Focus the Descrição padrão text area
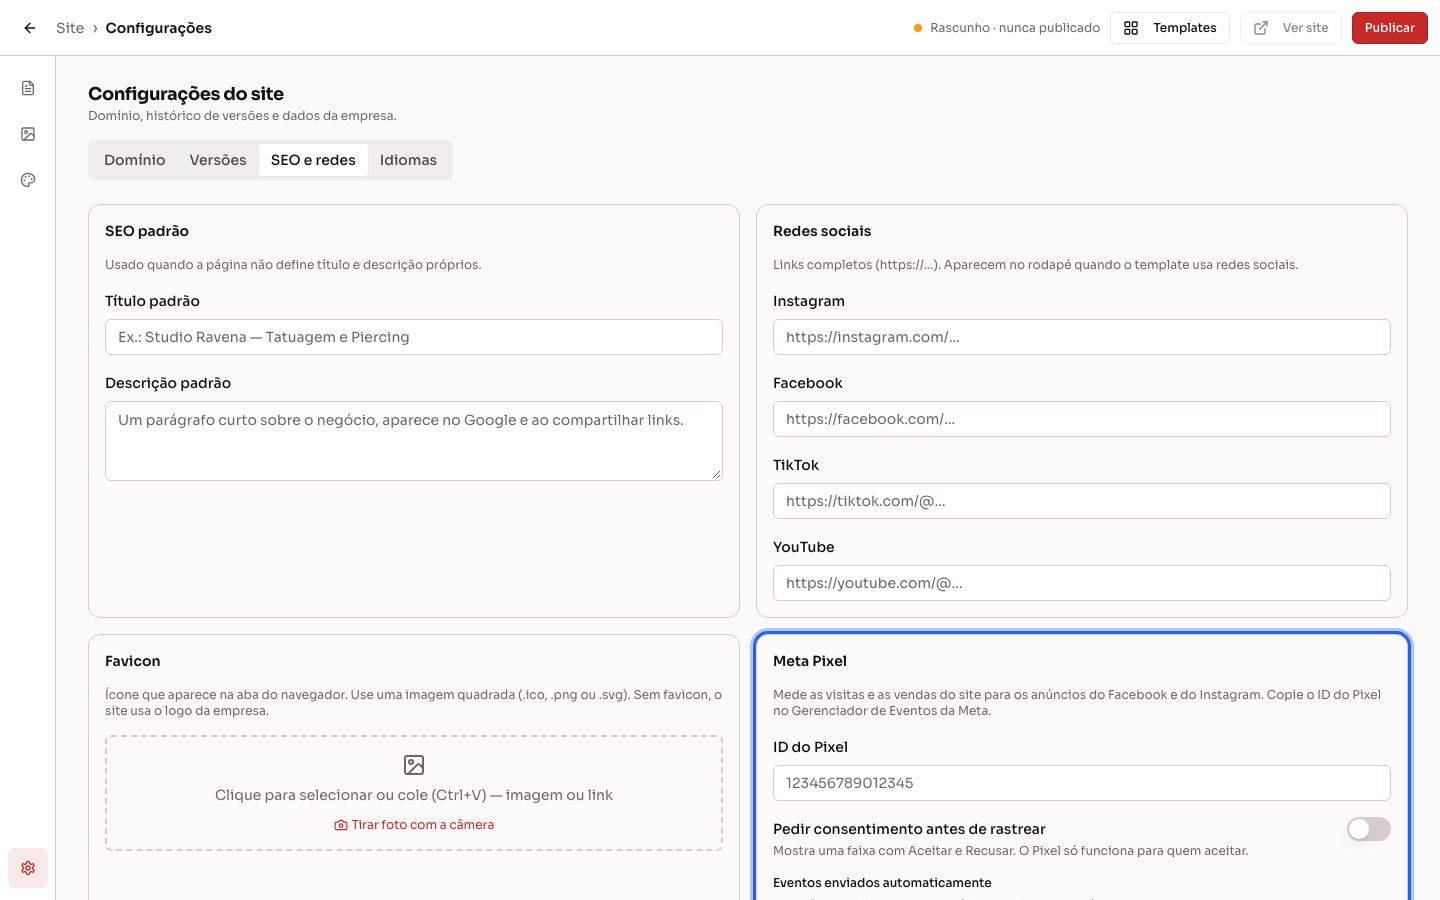Image resolution: width=1440 pixels, height=900 pixels. point(414,441)
